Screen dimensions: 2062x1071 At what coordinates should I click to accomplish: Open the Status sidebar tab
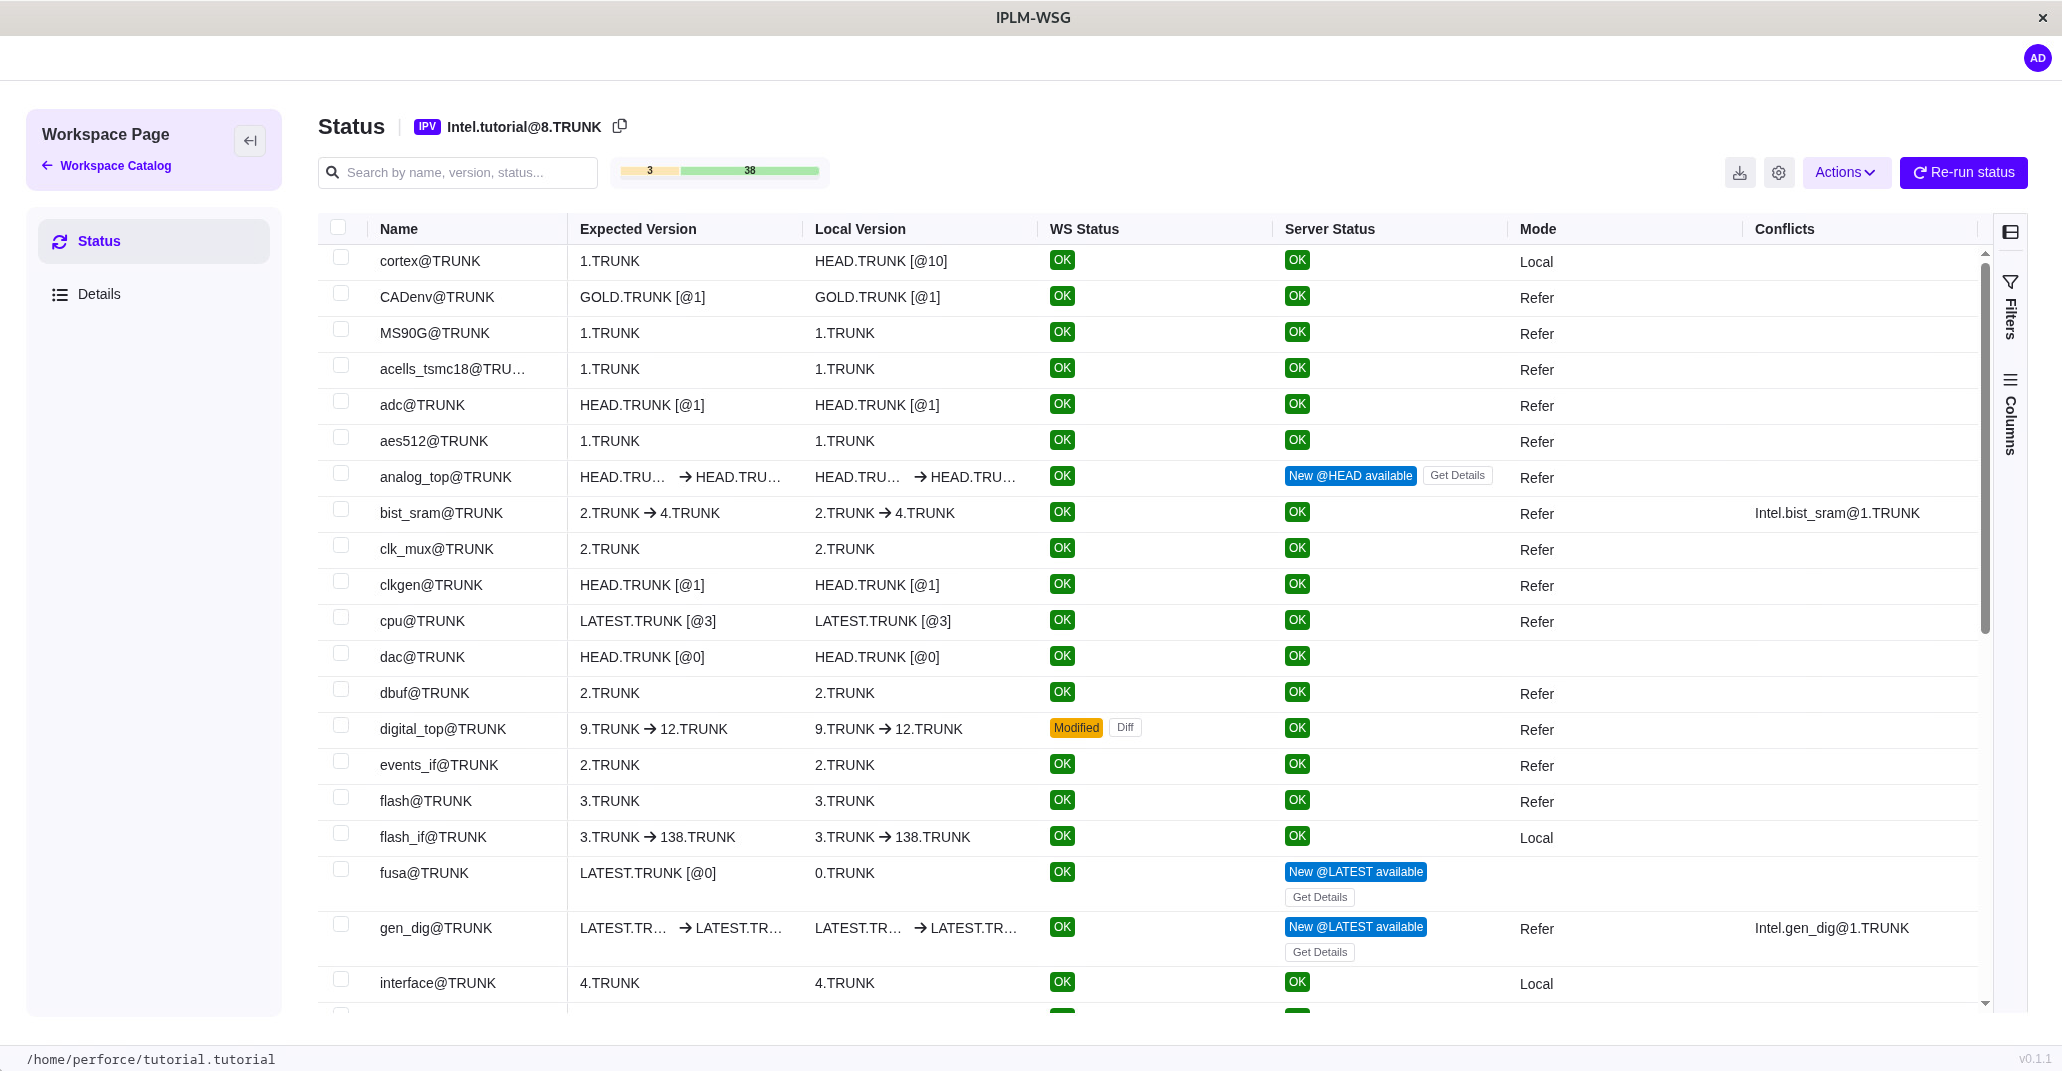coord(154,241)
